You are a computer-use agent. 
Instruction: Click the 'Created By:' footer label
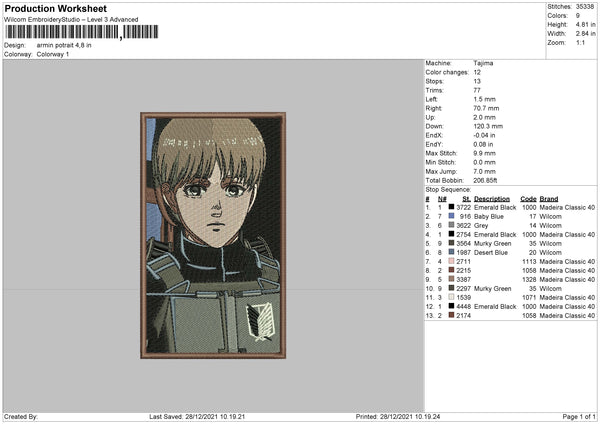click(21, 417)
